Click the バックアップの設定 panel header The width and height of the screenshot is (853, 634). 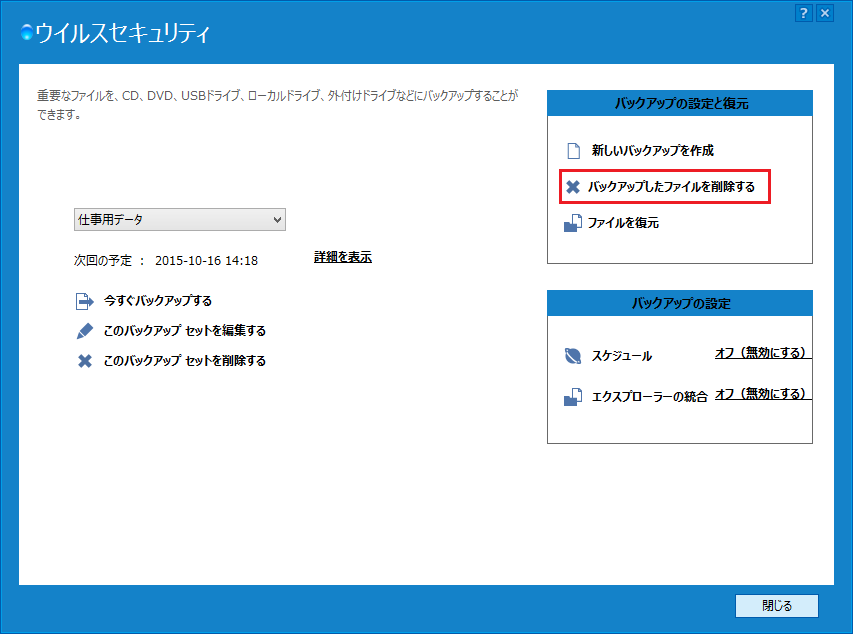[x=680, y=303]
